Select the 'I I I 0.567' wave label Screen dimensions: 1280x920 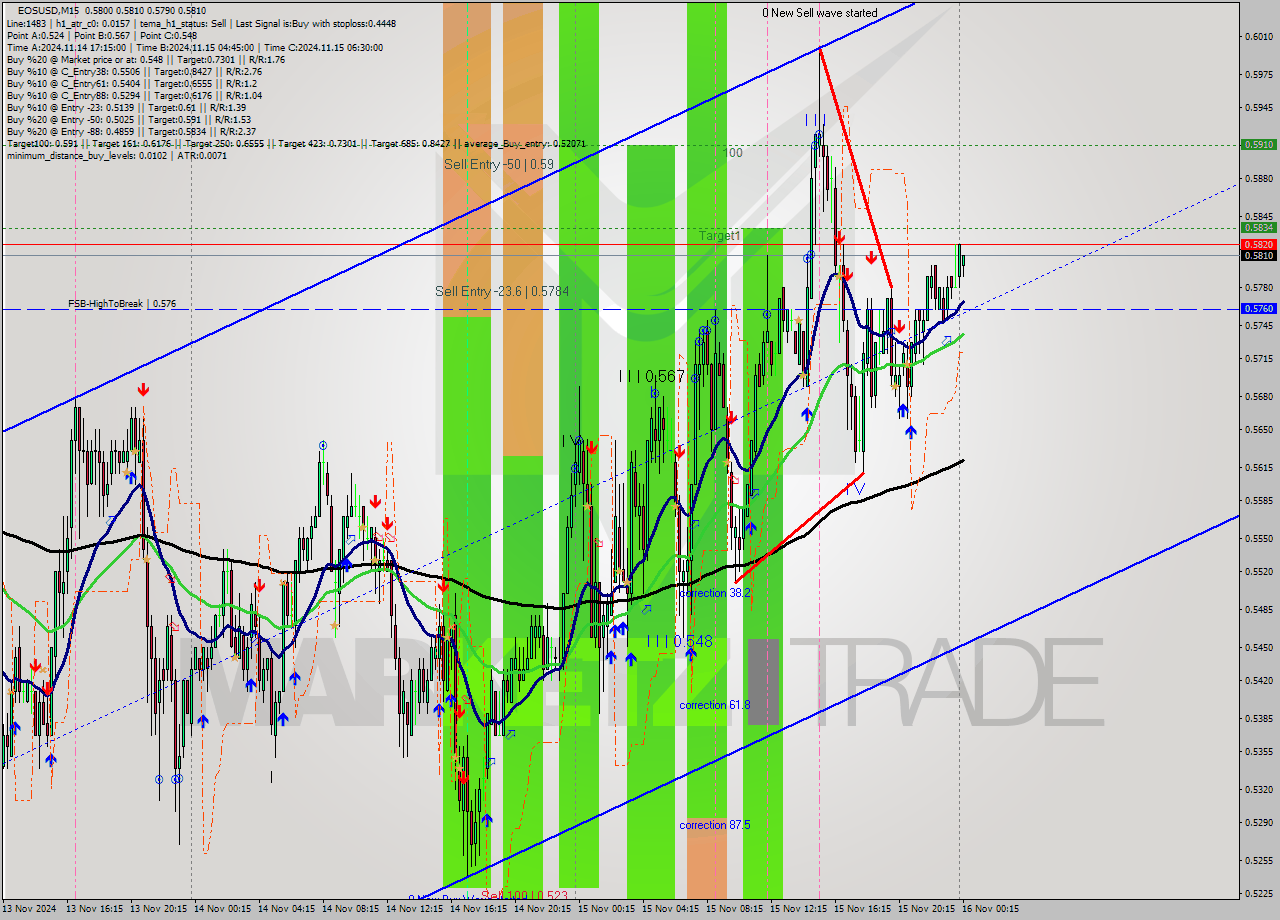651,376
